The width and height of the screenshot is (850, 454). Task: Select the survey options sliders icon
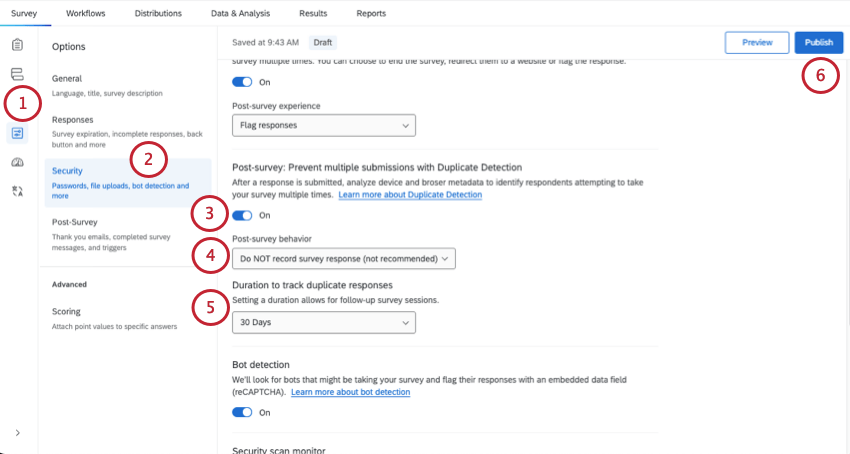(17, 133)
